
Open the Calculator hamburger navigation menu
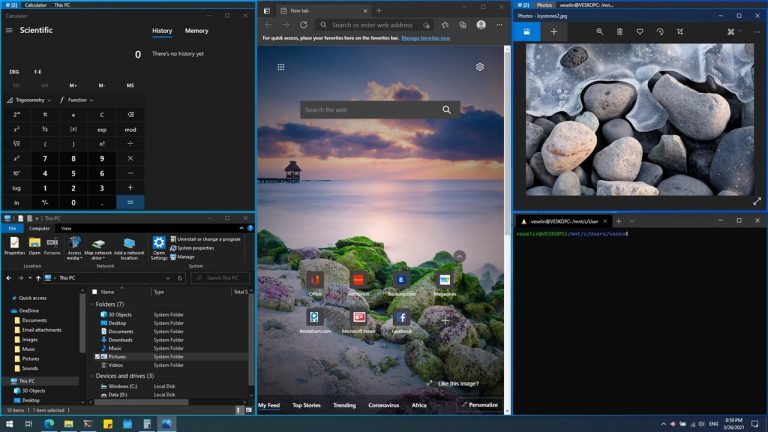click(x=9, y=30)
